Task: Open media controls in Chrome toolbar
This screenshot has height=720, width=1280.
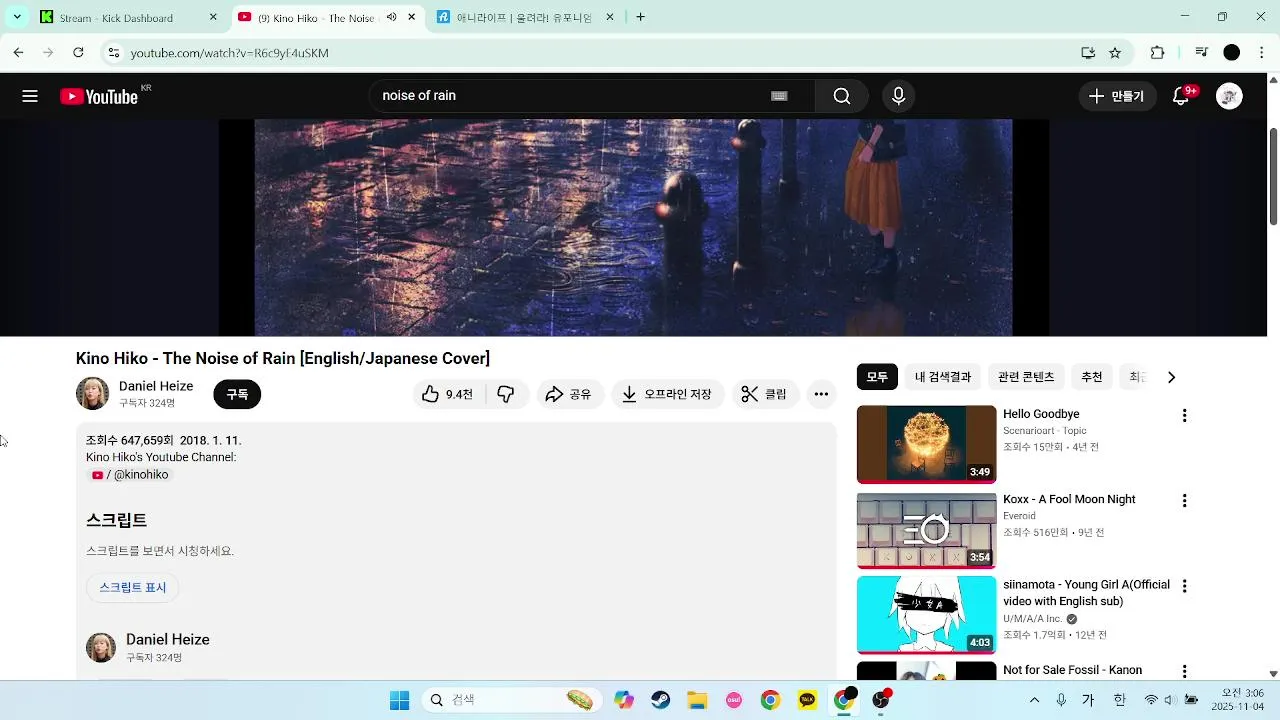Action: (1202, 52)
